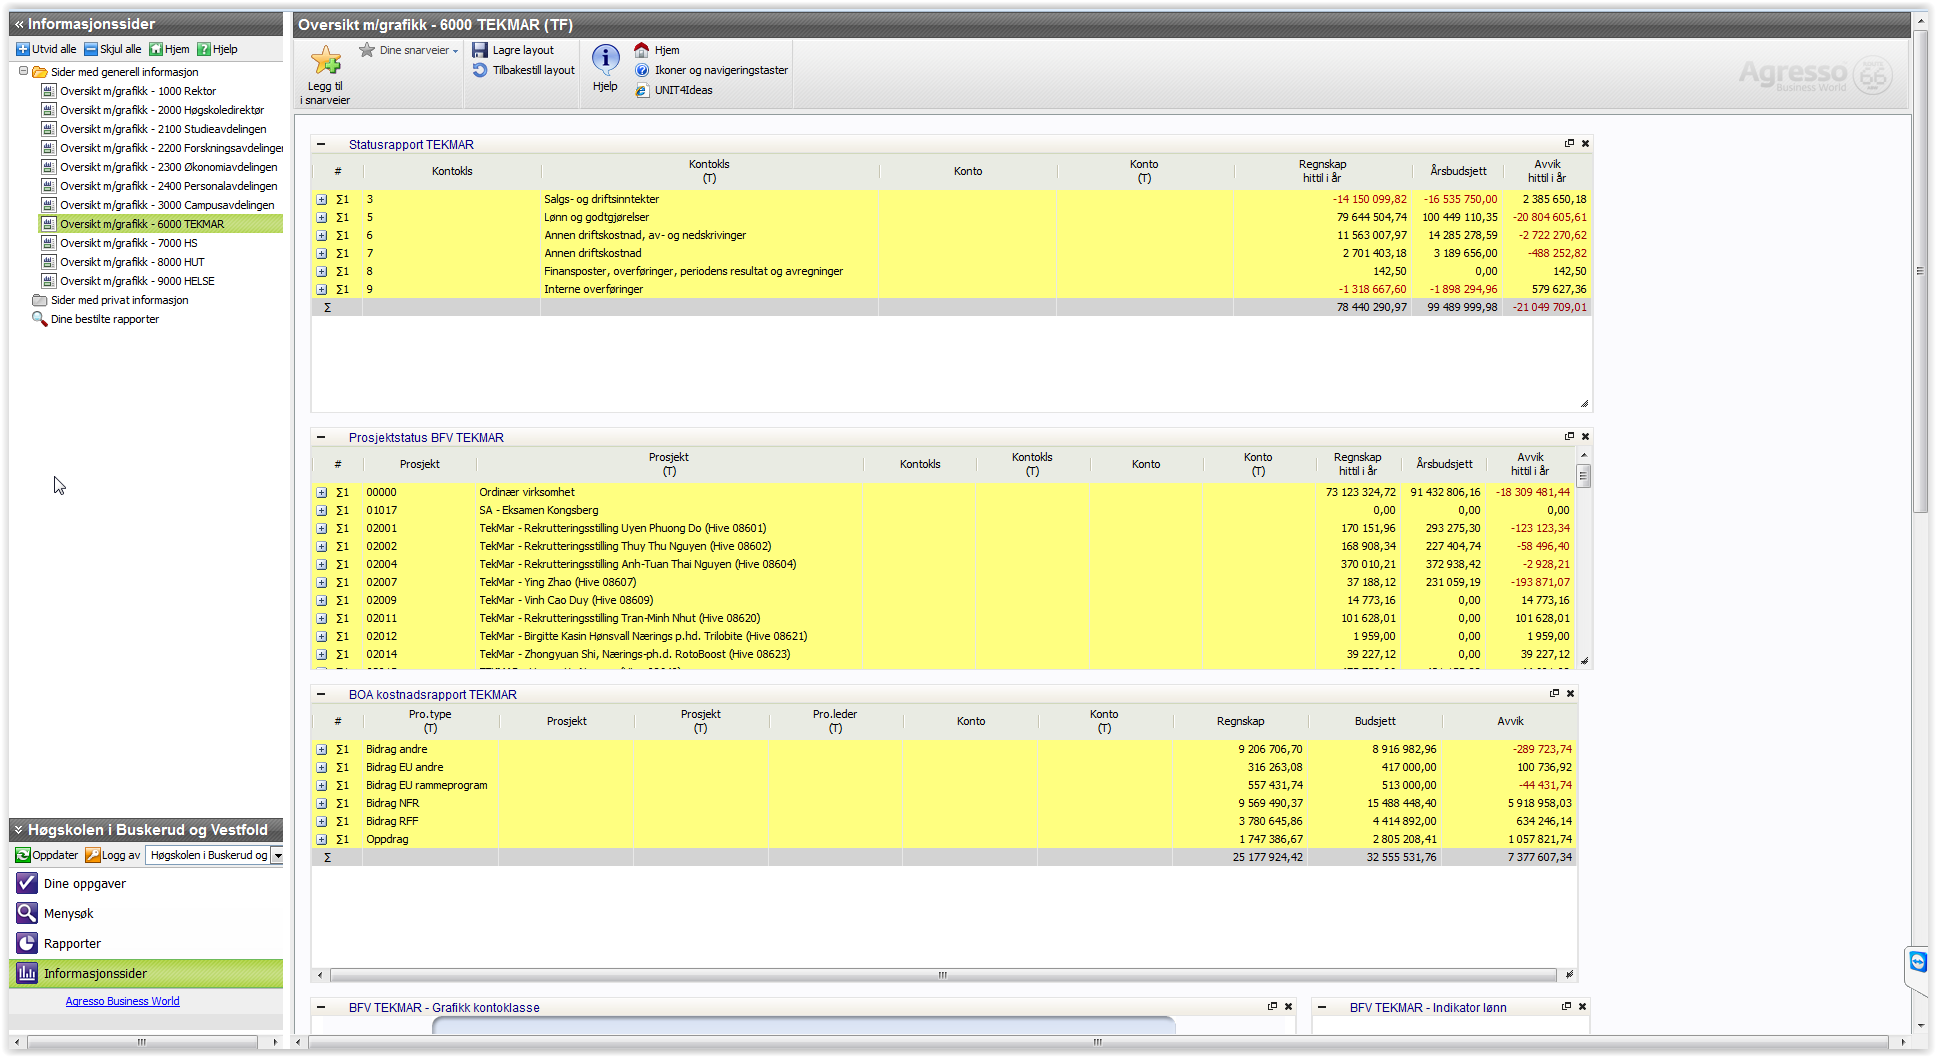Open Rapporter menu
1936x1057 pixels.
click(x=146, y=944)
